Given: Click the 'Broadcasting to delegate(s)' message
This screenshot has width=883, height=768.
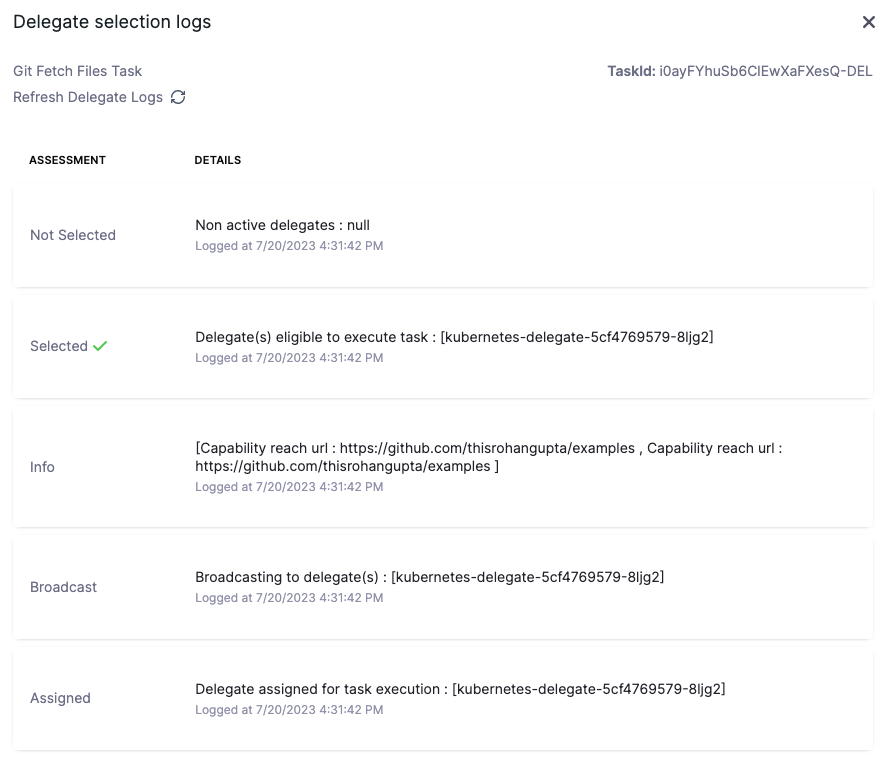Looking at the screenshot, I should pyautogui.click(x=429, y=577).
